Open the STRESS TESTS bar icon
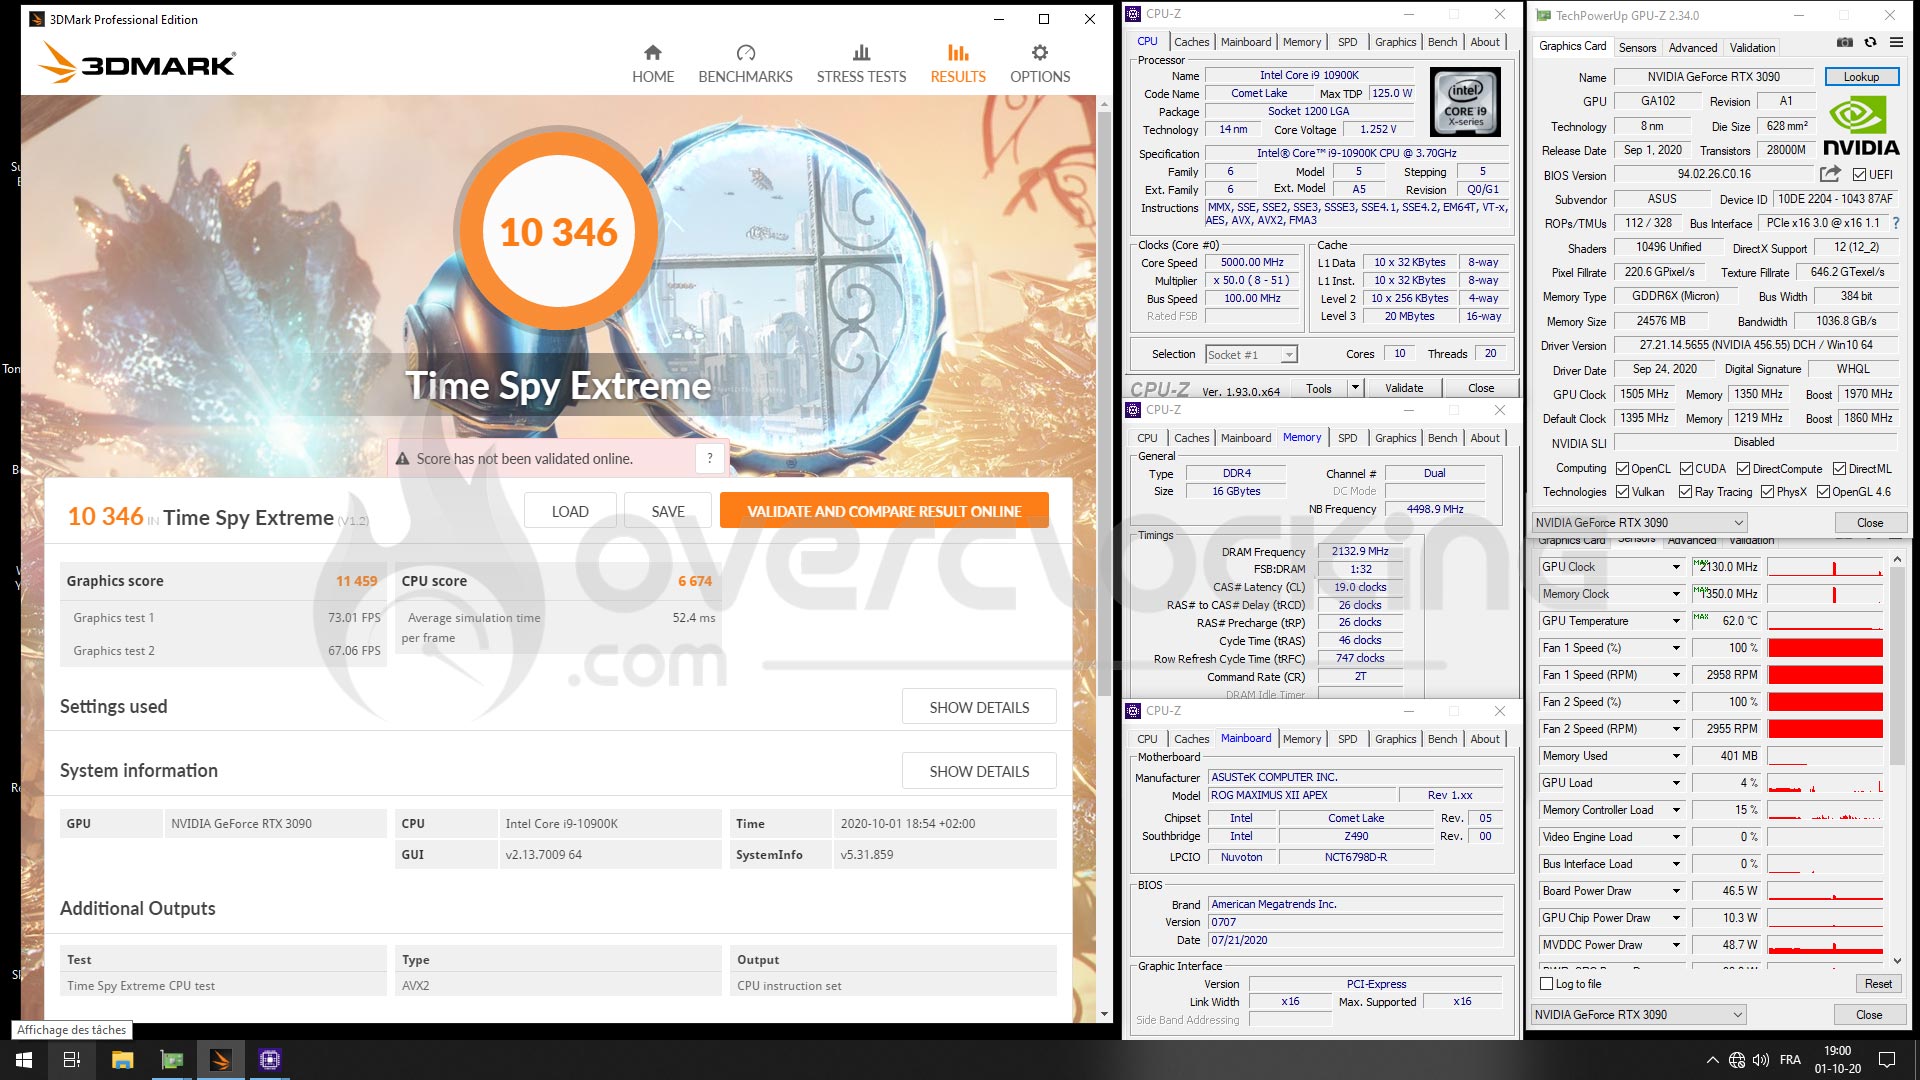1920x1080 pixels. point(861,53)
